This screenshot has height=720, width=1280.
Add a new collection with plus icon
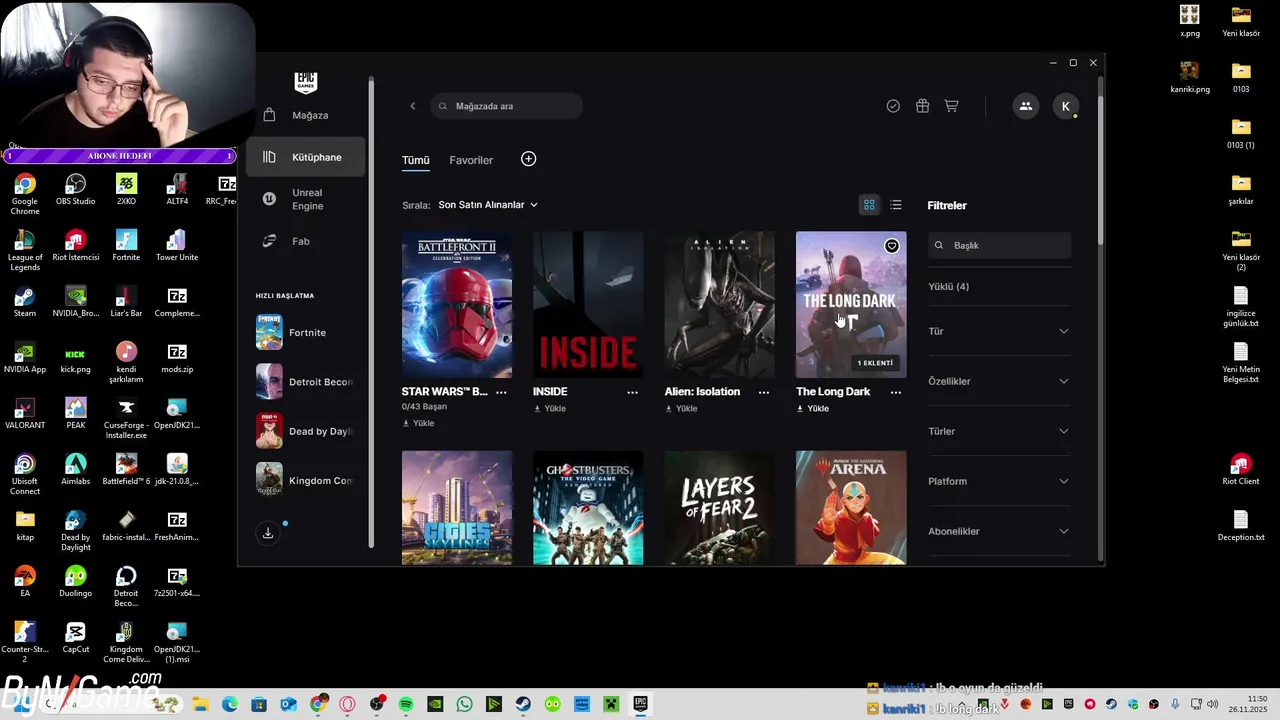pos(528,159)
